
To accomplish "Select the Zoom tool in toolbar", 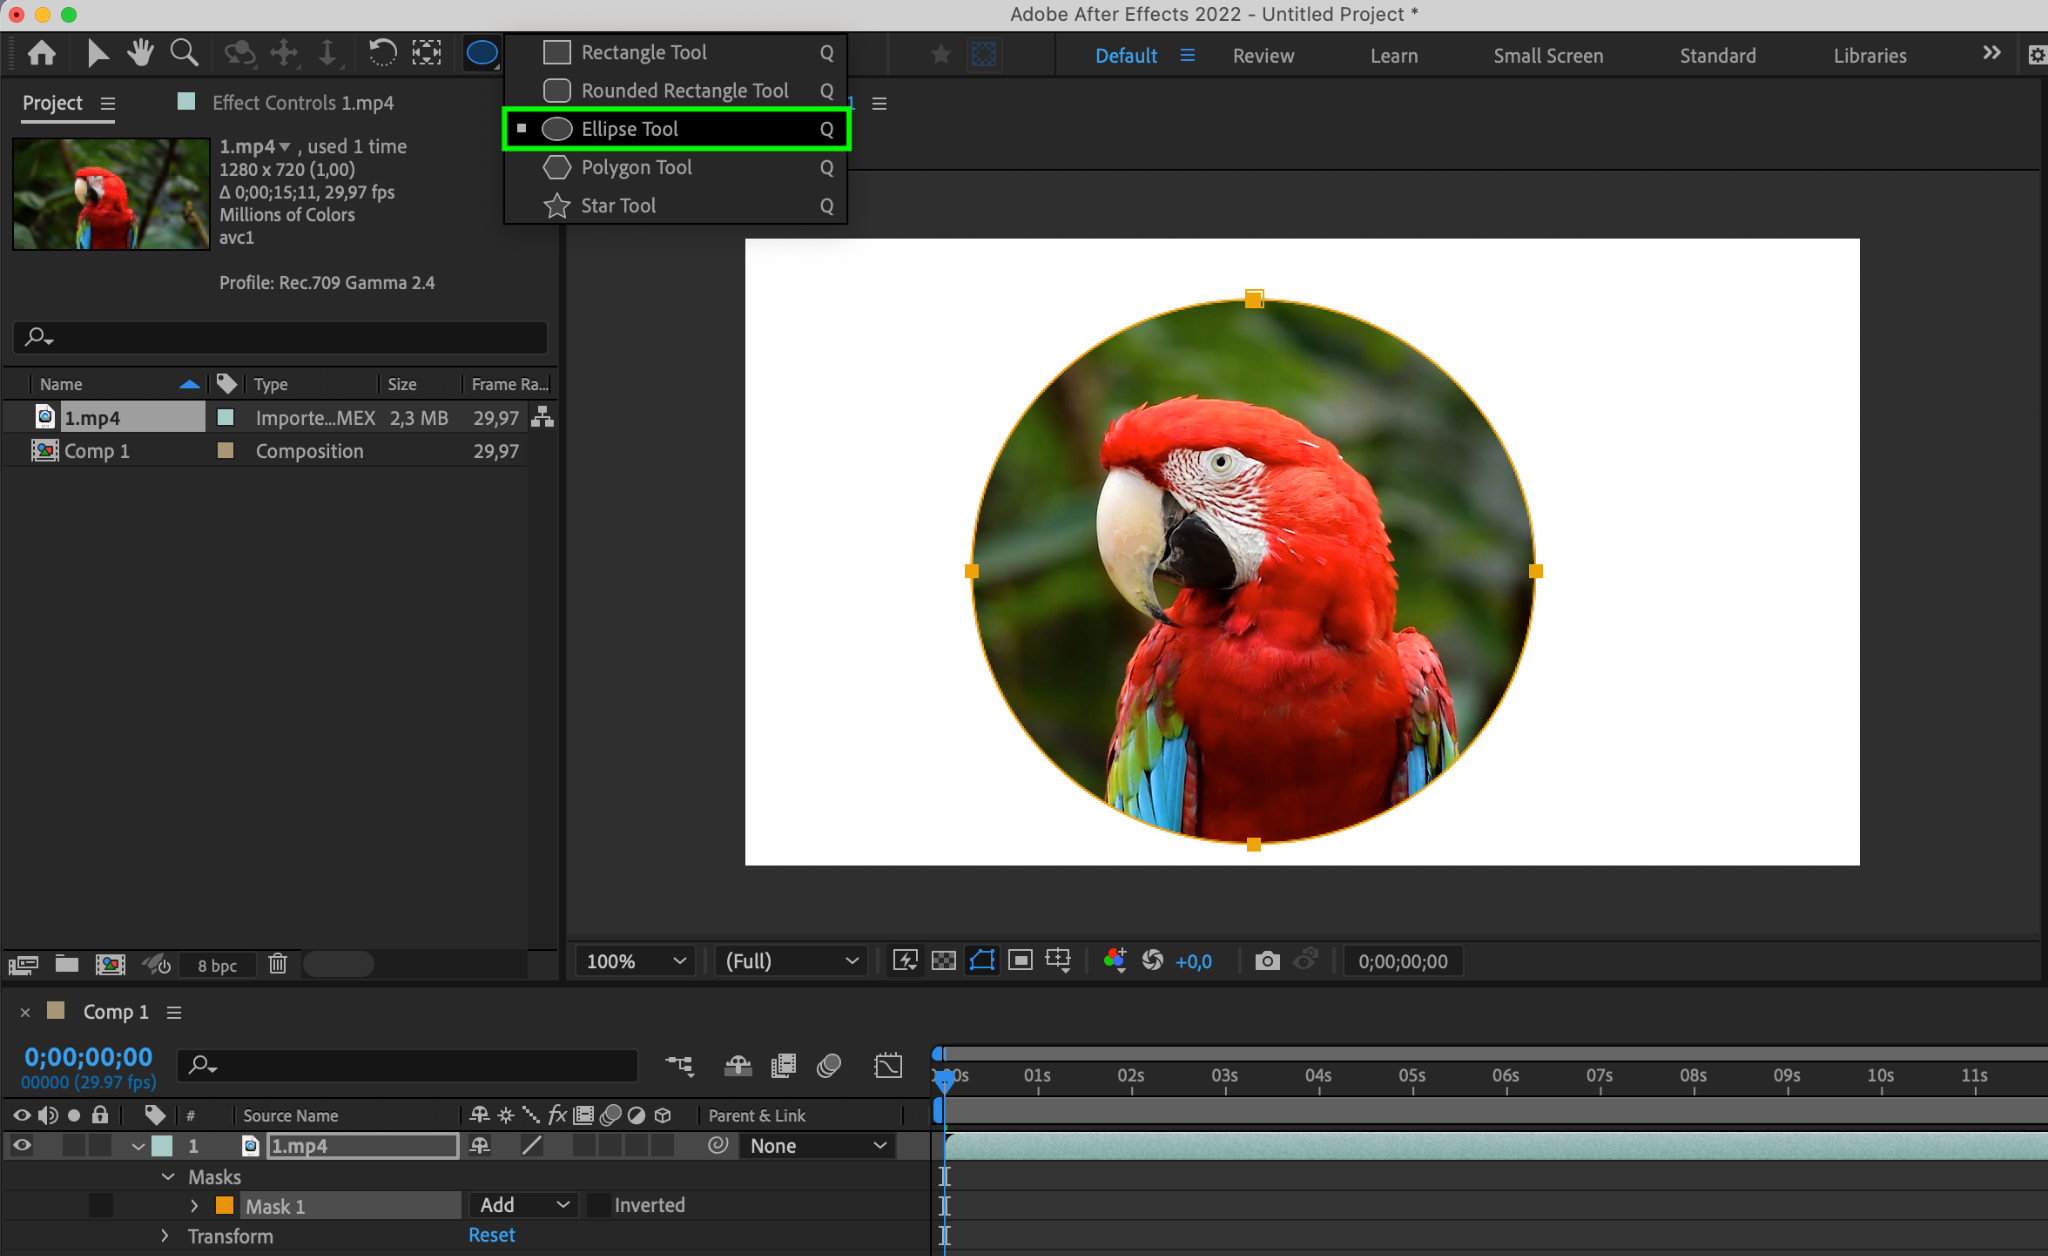I will 184,53.
